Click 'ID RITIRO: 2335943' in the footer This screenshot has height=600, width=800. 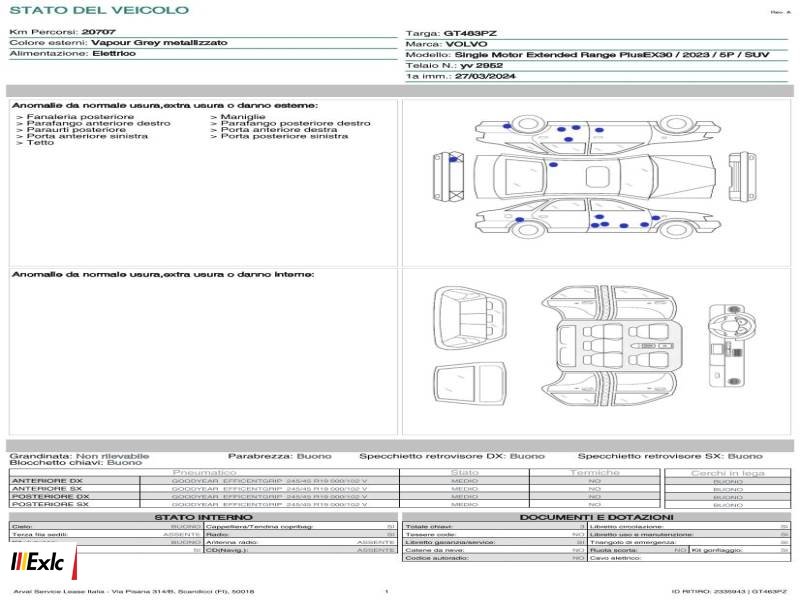(709, 592)
